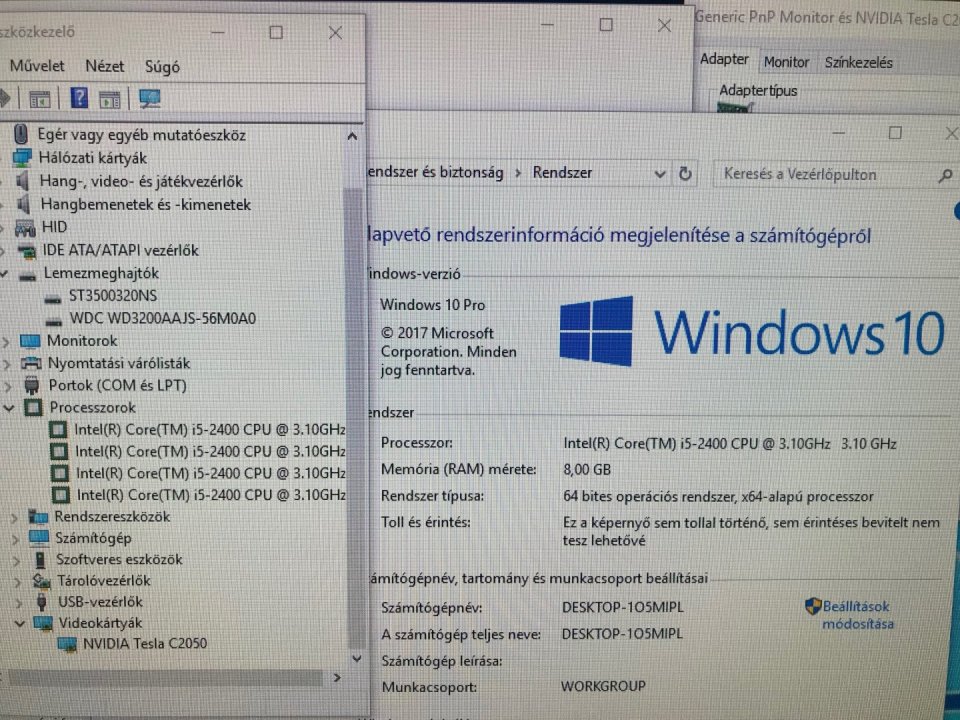Open the Súgó menu
The image size is (960, 720).
162,67
